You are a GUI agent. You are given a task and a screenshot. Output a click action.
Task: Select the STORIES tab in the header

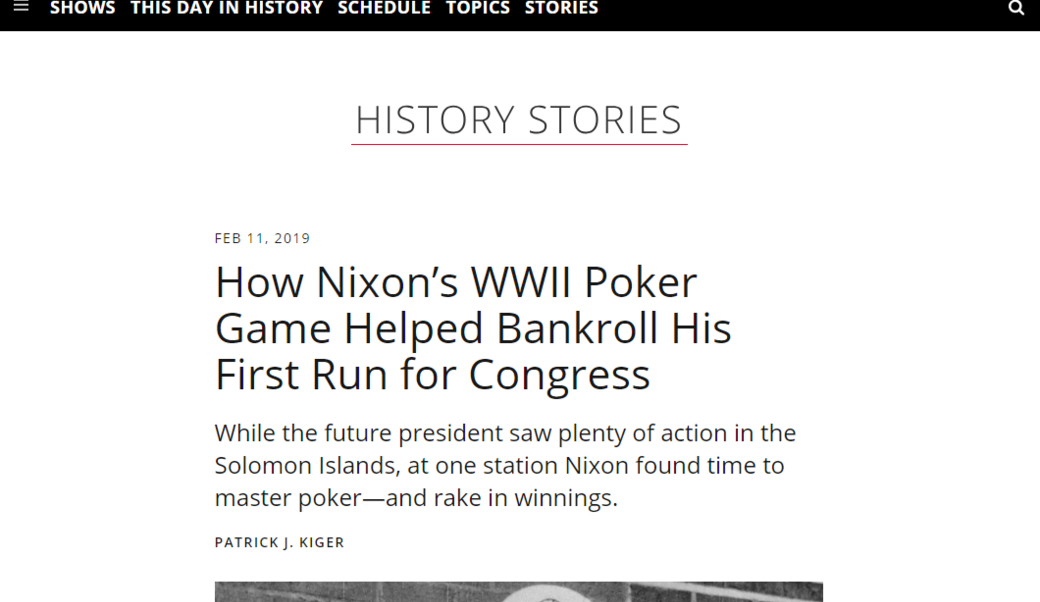(x=561, y=8)
